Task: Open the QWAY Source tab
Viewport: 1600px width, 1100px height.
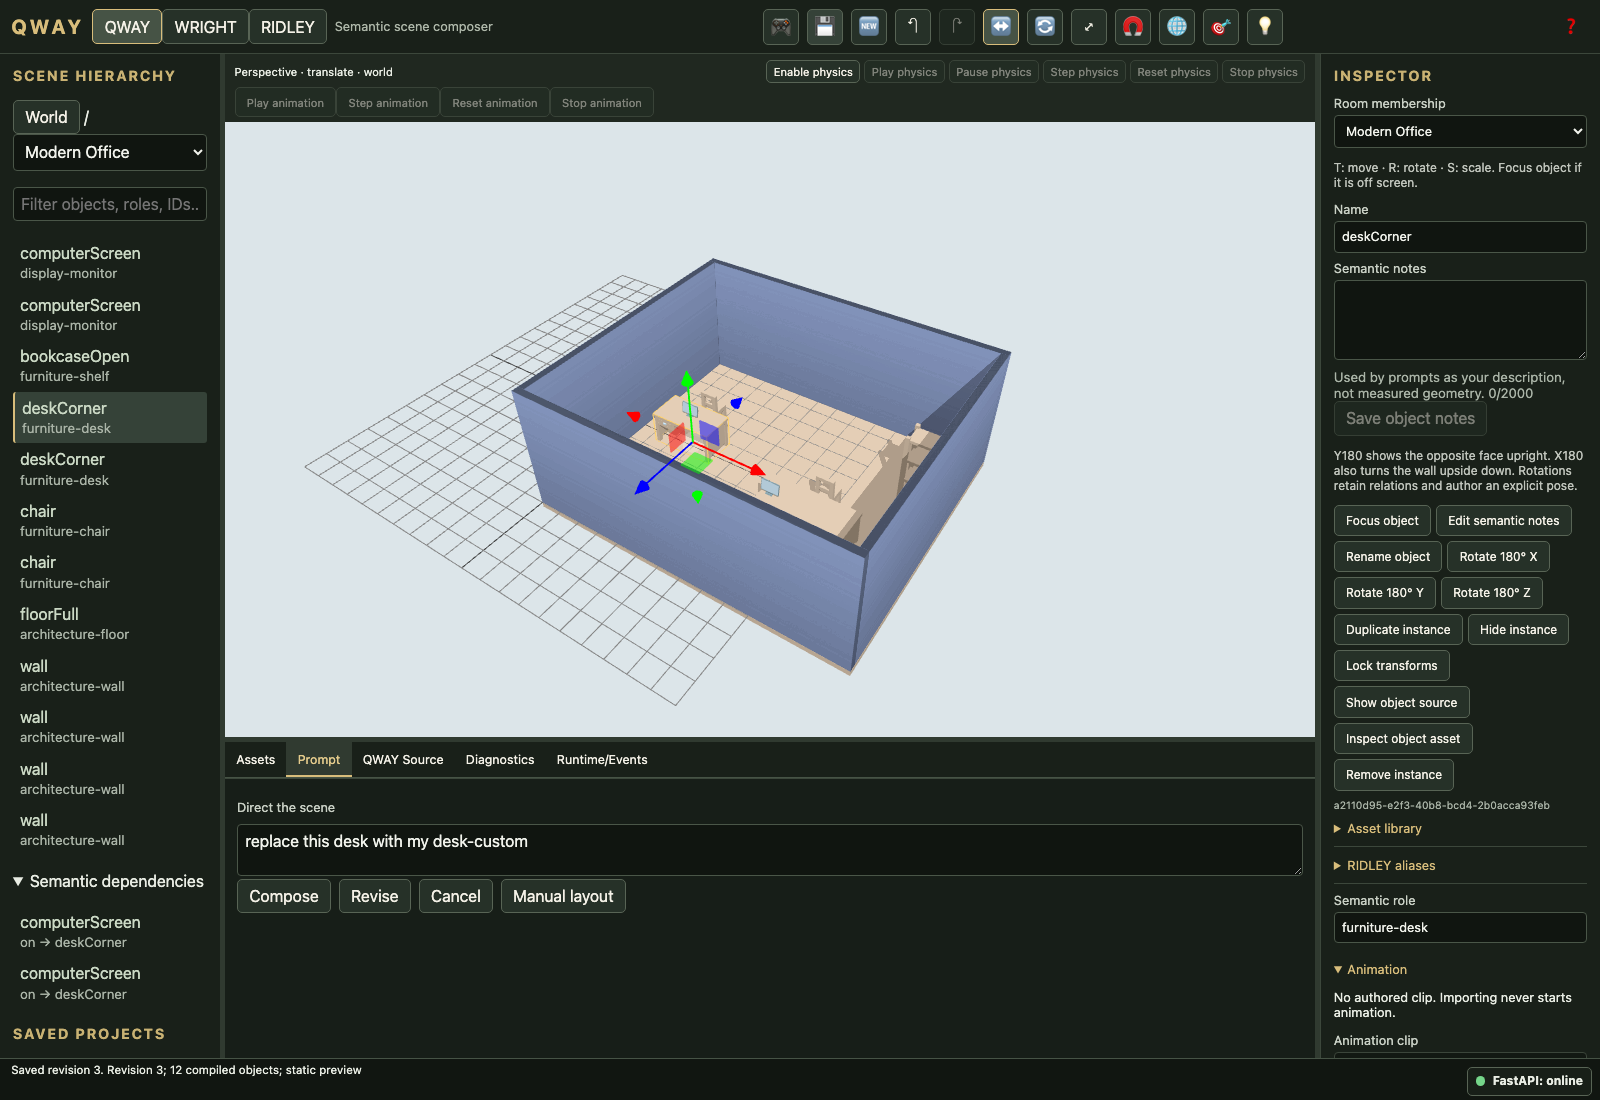Action: tap(403, 760)
